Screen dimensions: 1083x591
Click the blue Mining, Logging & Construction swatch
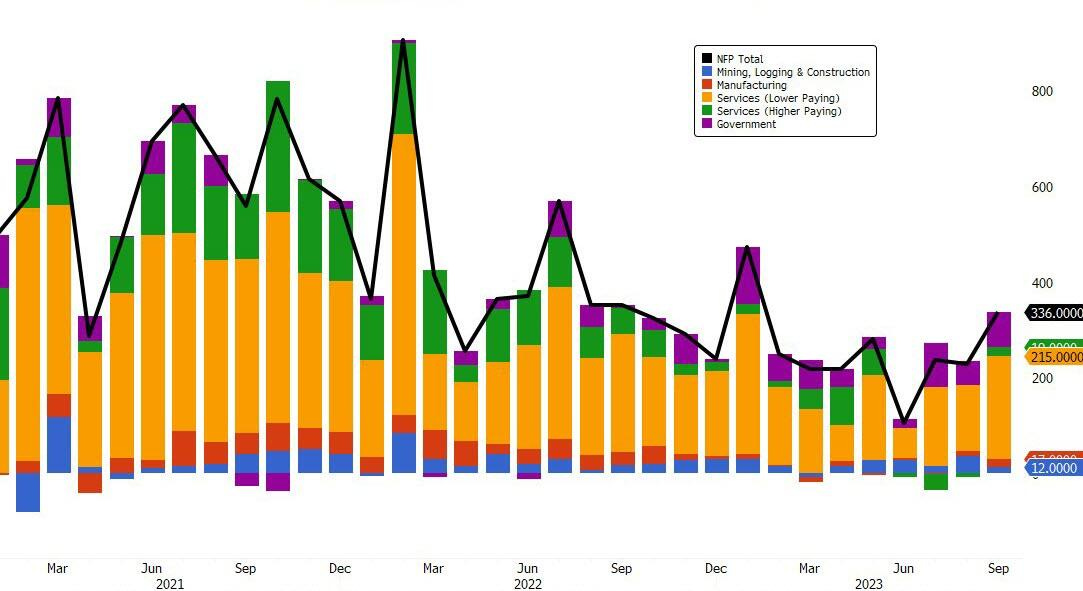pos(707,72)
